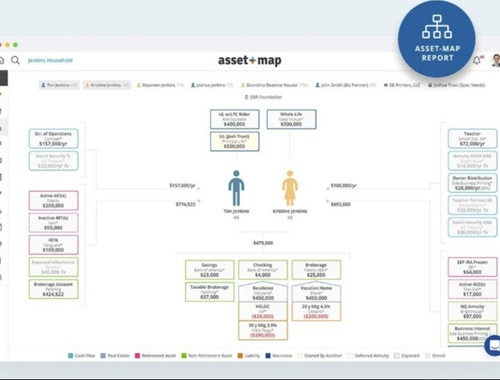
Task: Click the Expected legend box
Action: 397,356
